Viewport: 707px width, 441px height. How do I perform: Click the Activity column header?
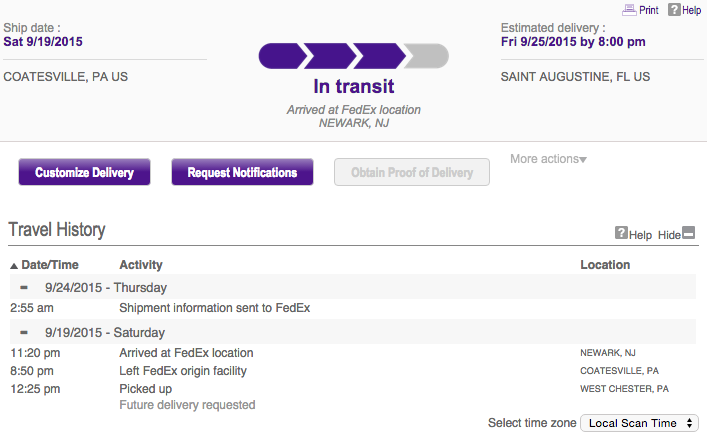(x=141, y=265)
